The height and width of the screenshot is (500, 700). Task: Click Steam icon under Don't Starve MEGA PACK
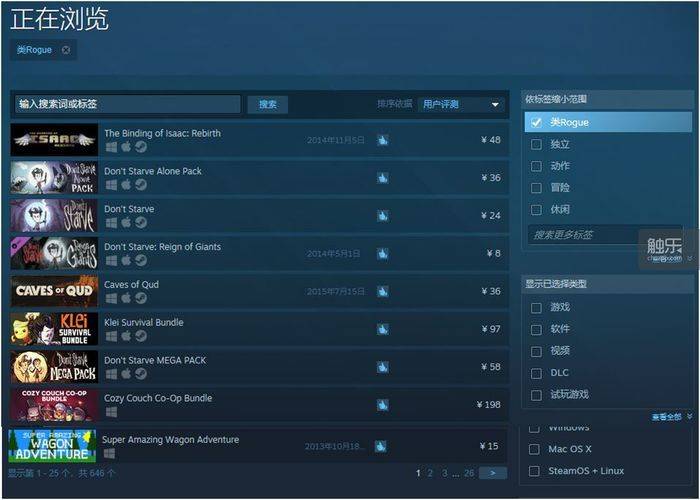141,374
